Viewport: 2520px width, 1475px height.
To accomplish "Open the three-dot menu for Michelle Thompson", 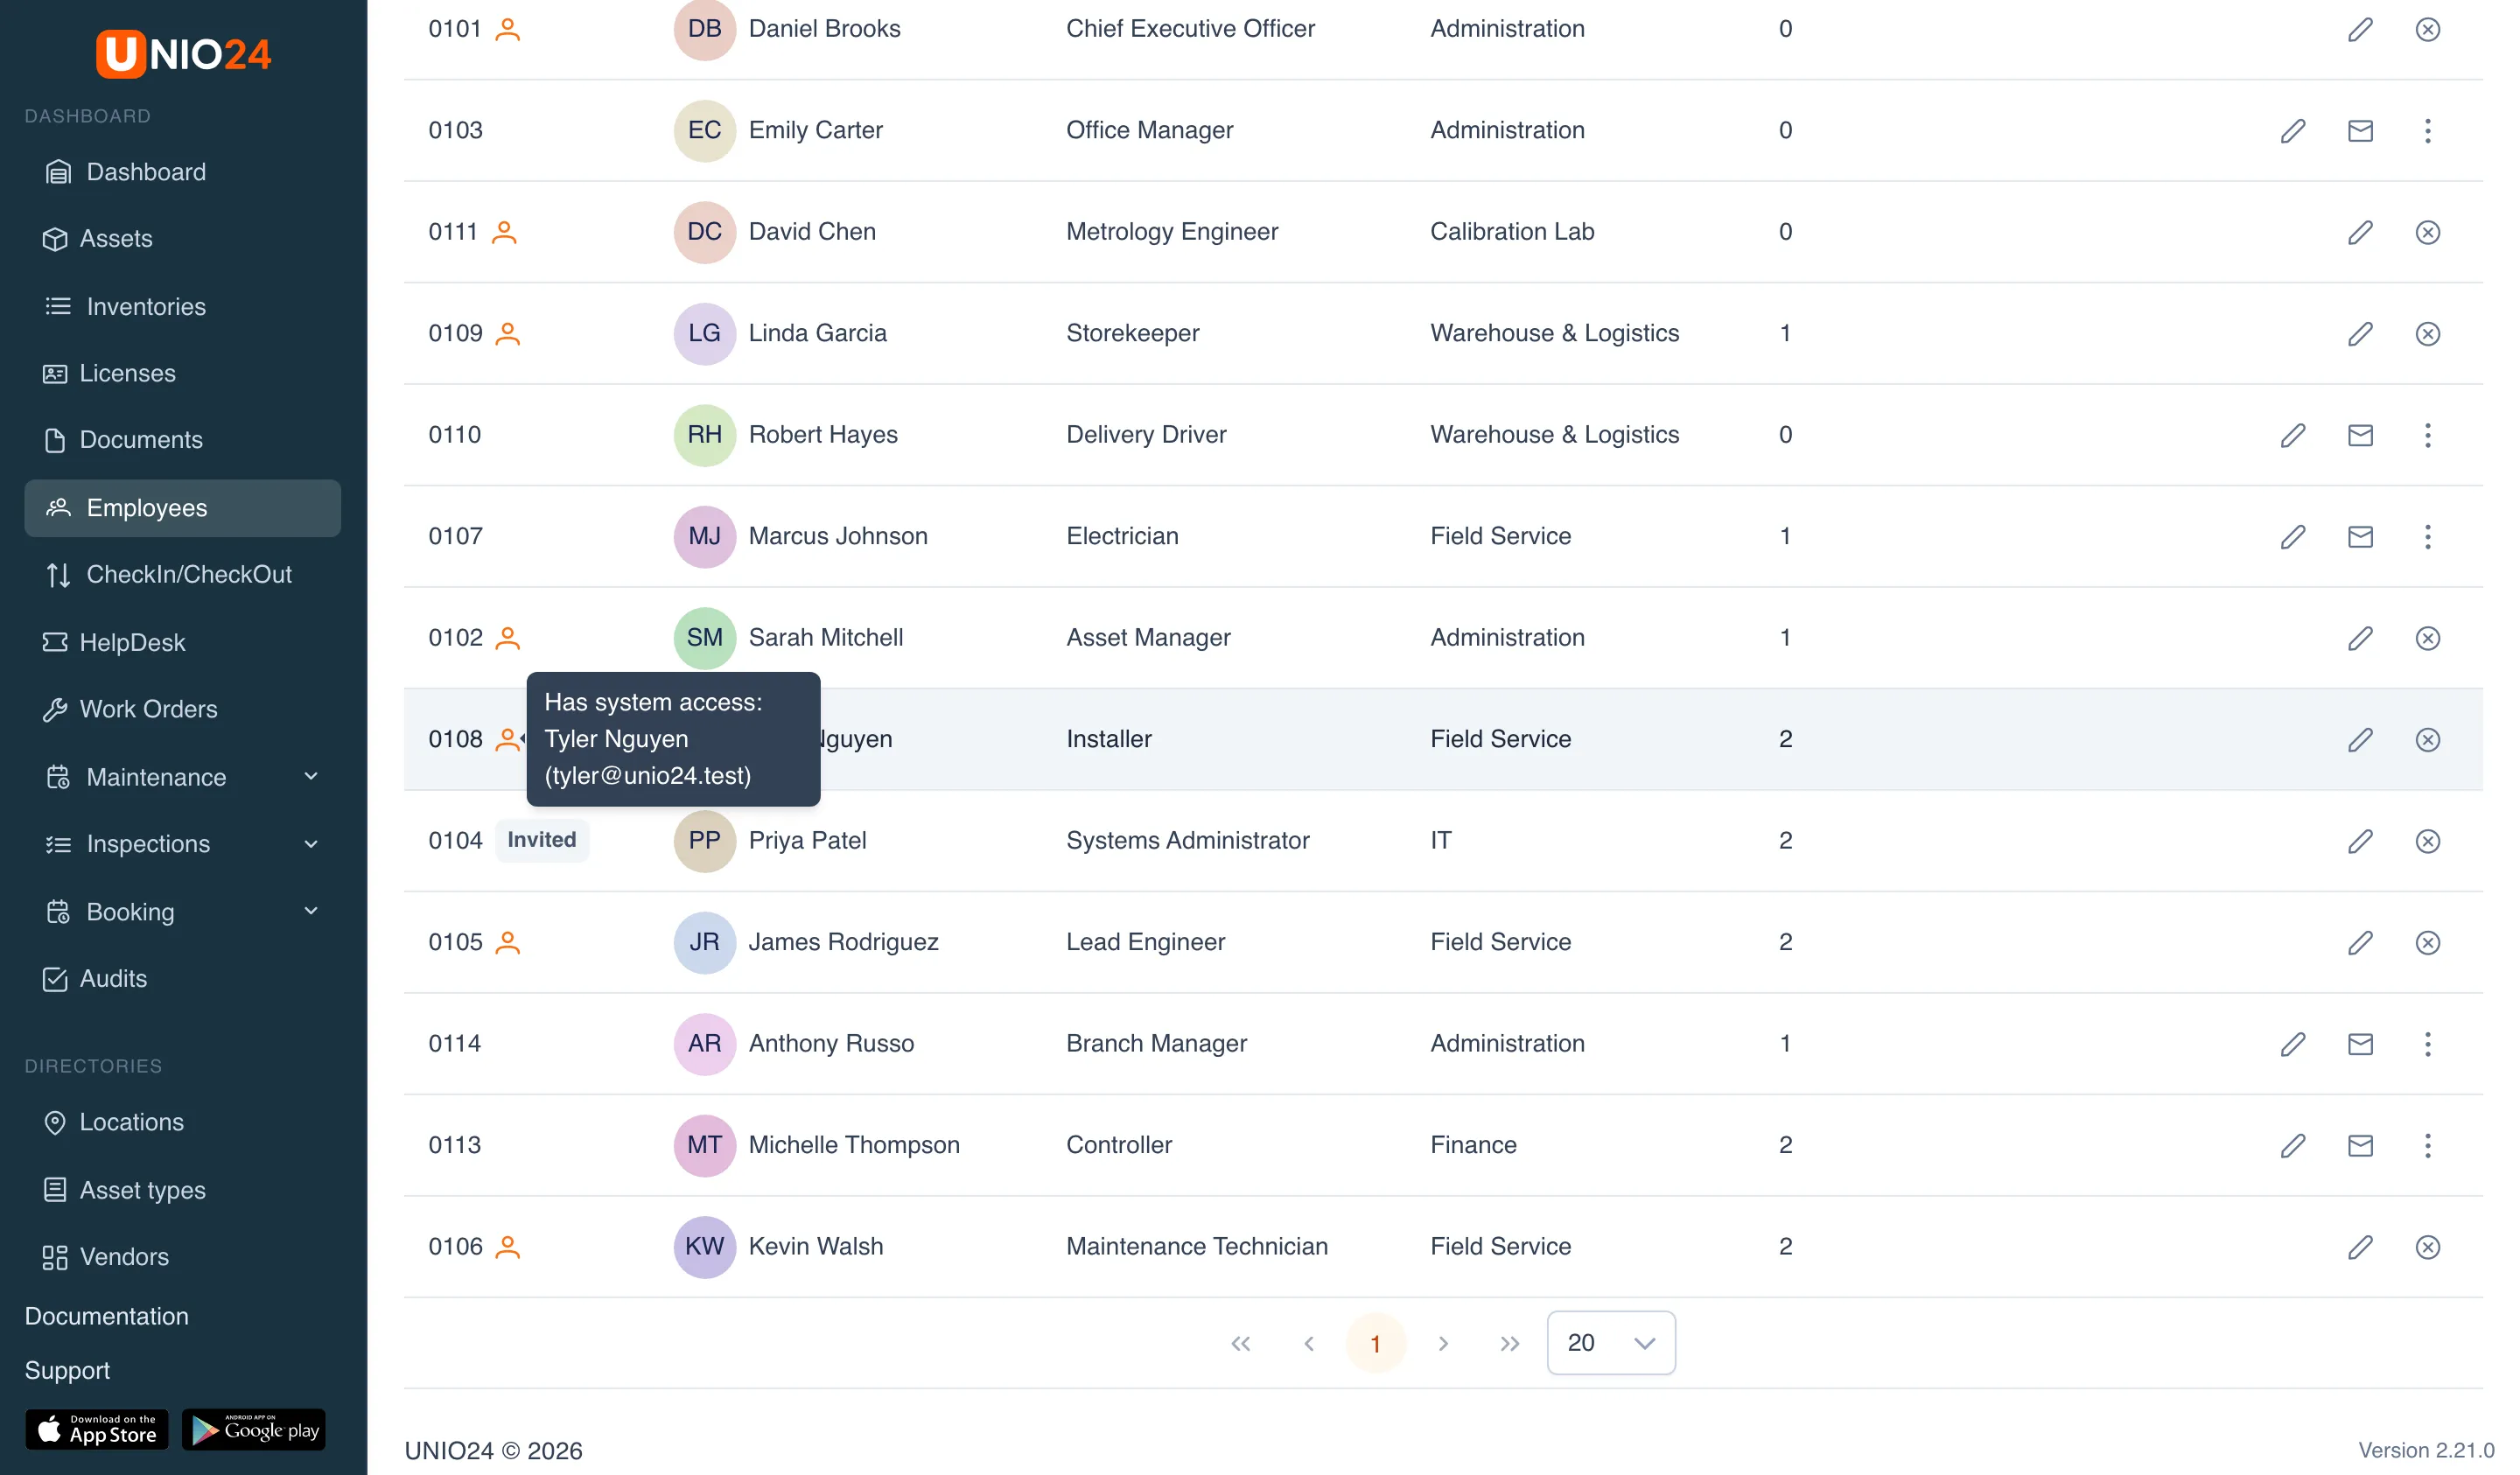I will tap(2427, 1146).
